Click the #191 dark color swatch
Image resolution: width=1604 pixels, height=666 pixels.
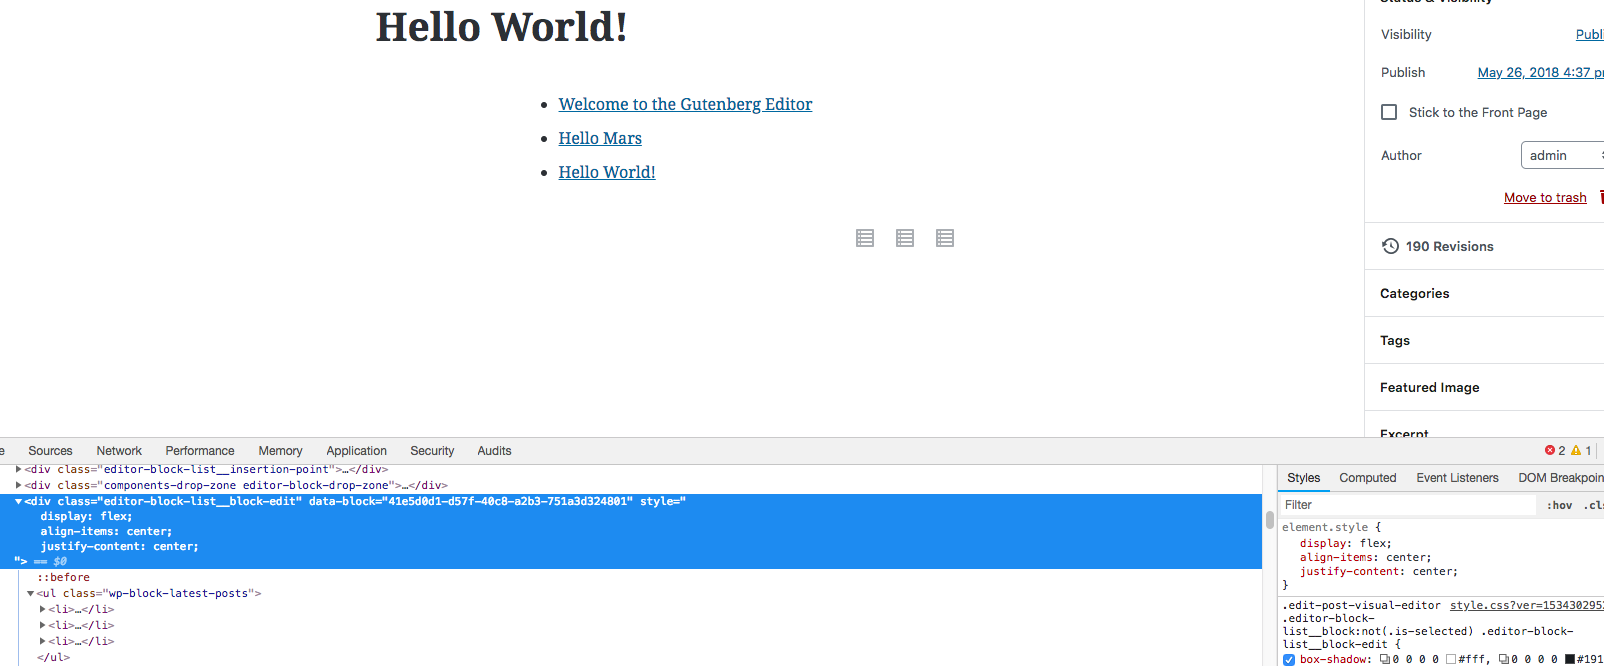[x=1570, y=659]
